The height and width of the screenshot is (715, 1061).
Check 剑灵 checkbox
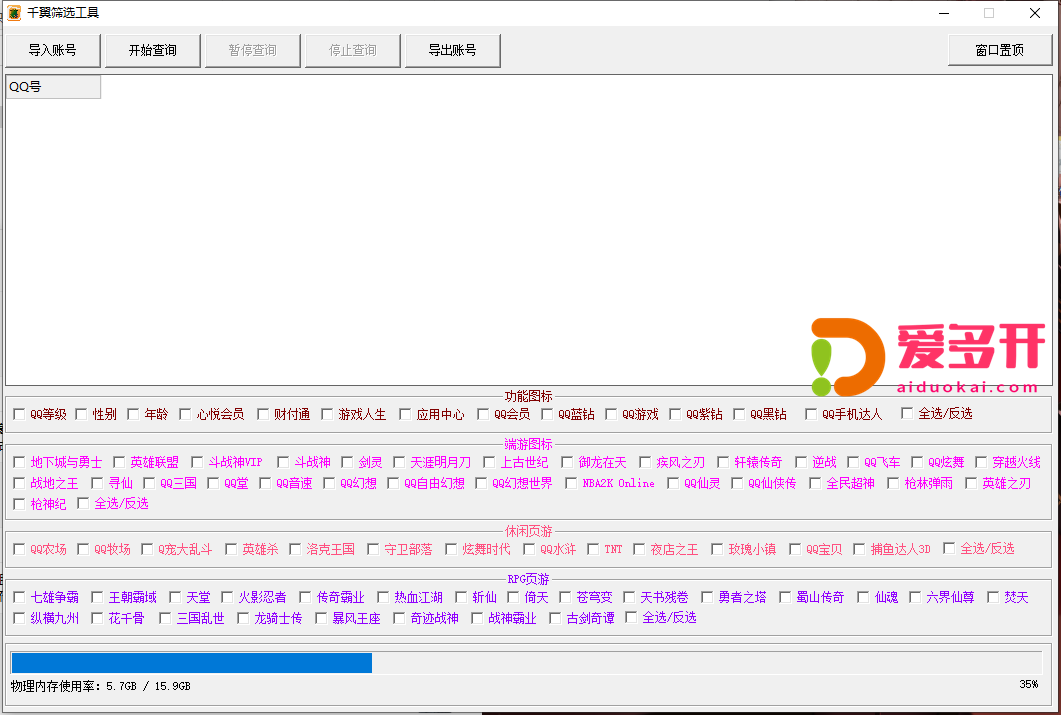click(x=347, y=462)
